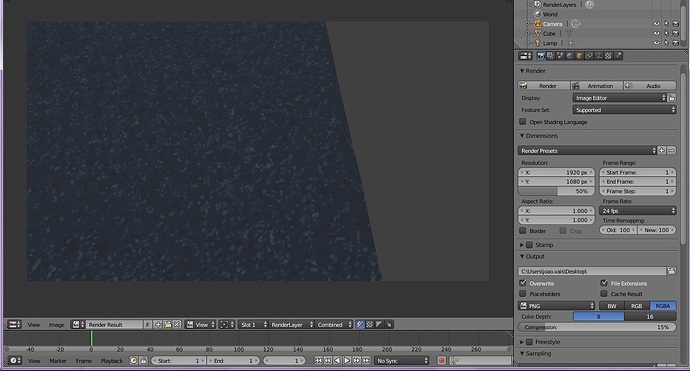Disable the Overwrite checkbox
This screenshot has width=690, height=371.
pos(523,283)
